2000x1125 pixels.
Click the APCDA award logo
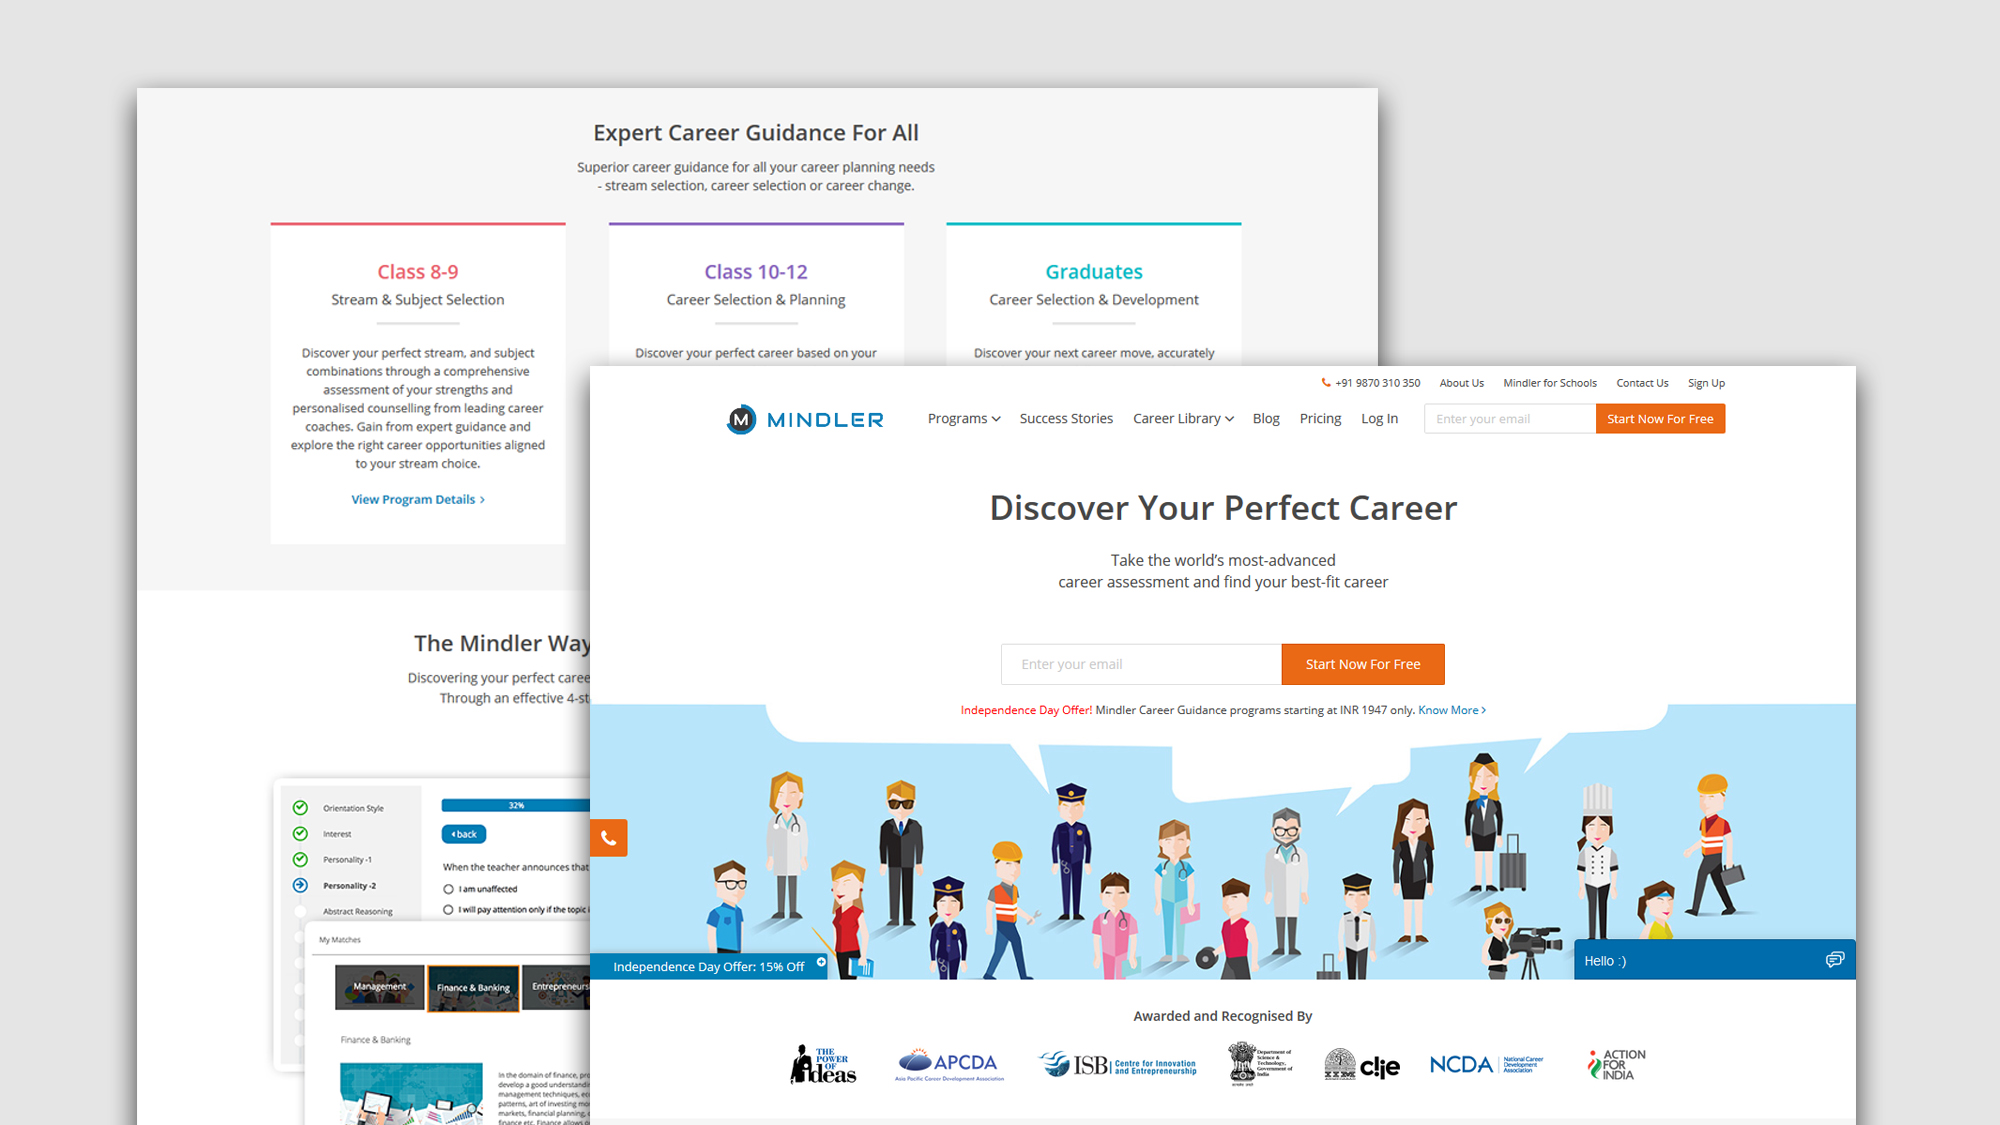(x=949, y=1065)
